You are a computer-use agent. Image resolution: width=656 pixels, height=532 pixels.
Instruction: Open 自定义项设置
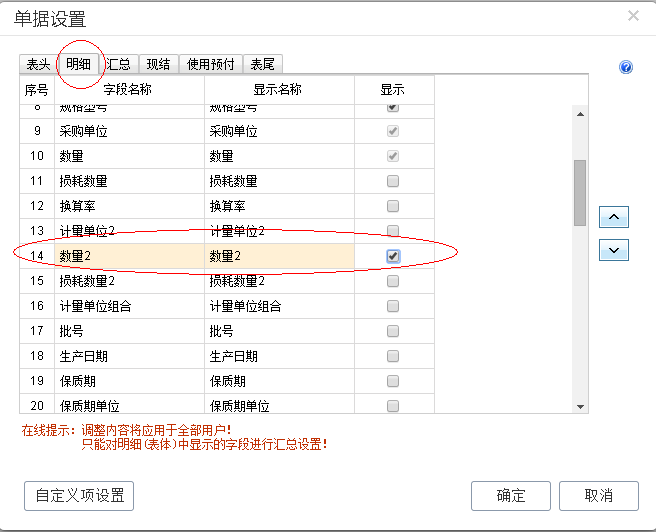click(x=79, y=495)
